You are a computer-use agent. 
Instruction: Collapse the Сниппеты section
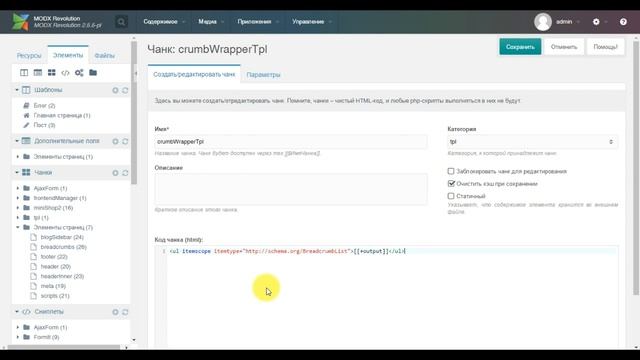pos(17,312)
